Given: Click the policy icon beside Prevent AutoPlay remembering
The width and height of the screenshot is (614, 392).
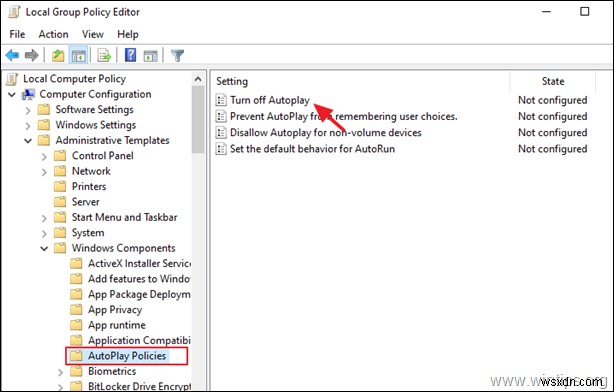Looking at the screenshot, I should coord(221,116).
